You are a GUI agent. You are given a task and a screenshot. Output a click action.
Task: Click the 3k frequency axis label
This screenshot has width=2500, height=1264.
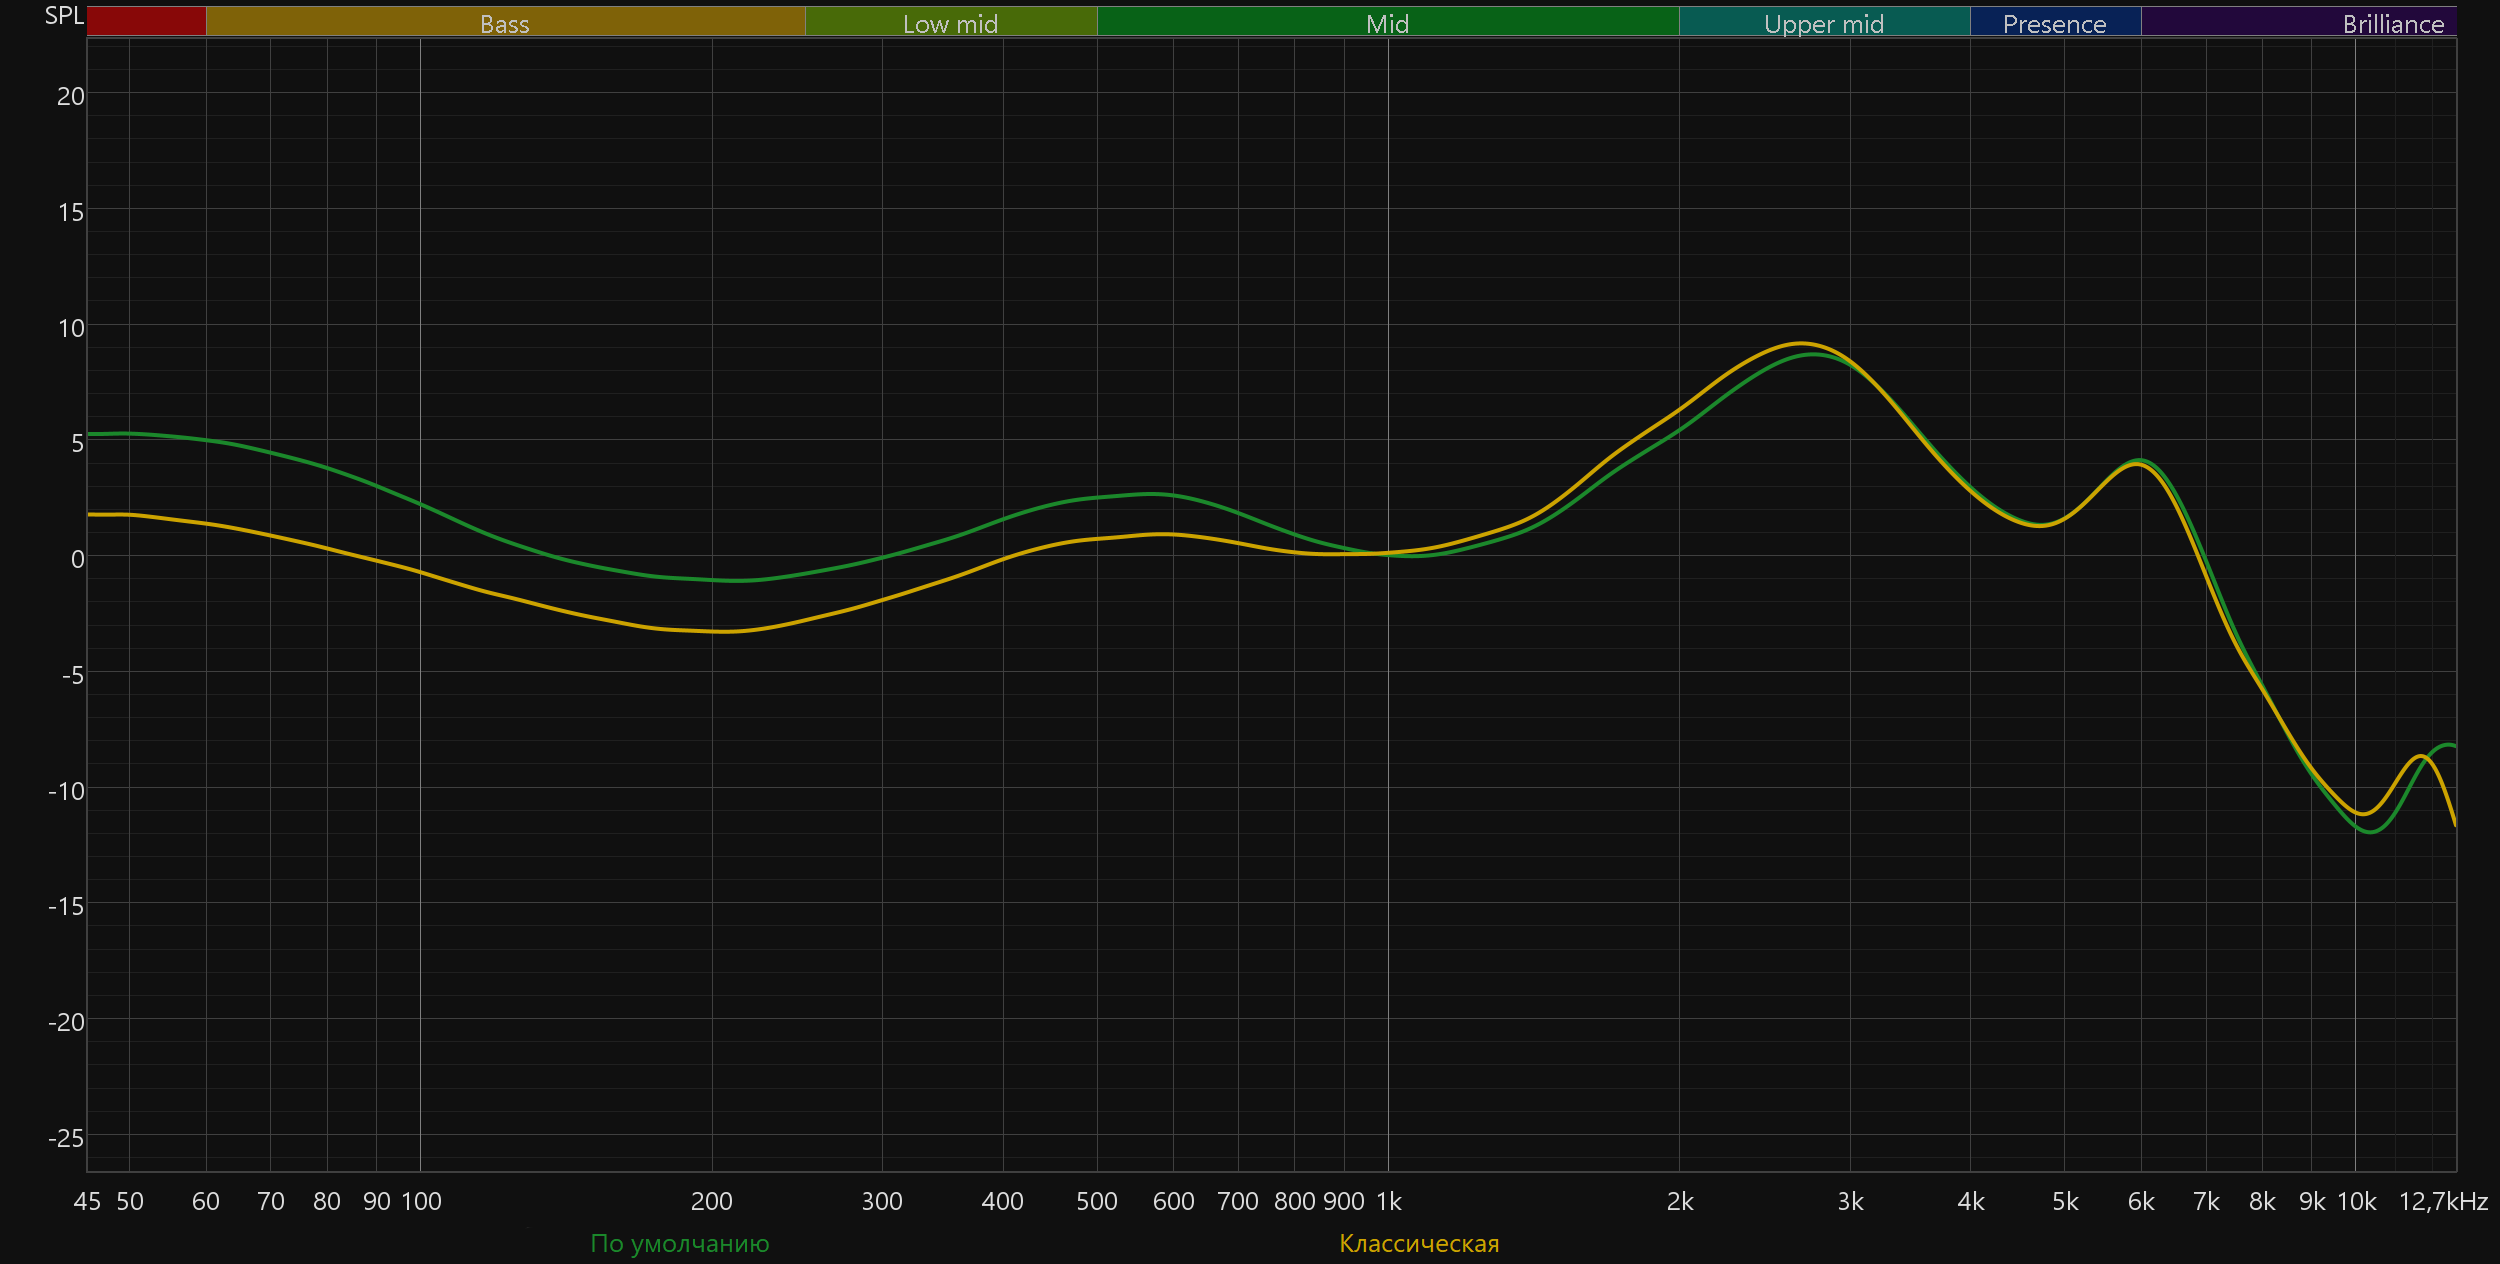[1850, 1201]
